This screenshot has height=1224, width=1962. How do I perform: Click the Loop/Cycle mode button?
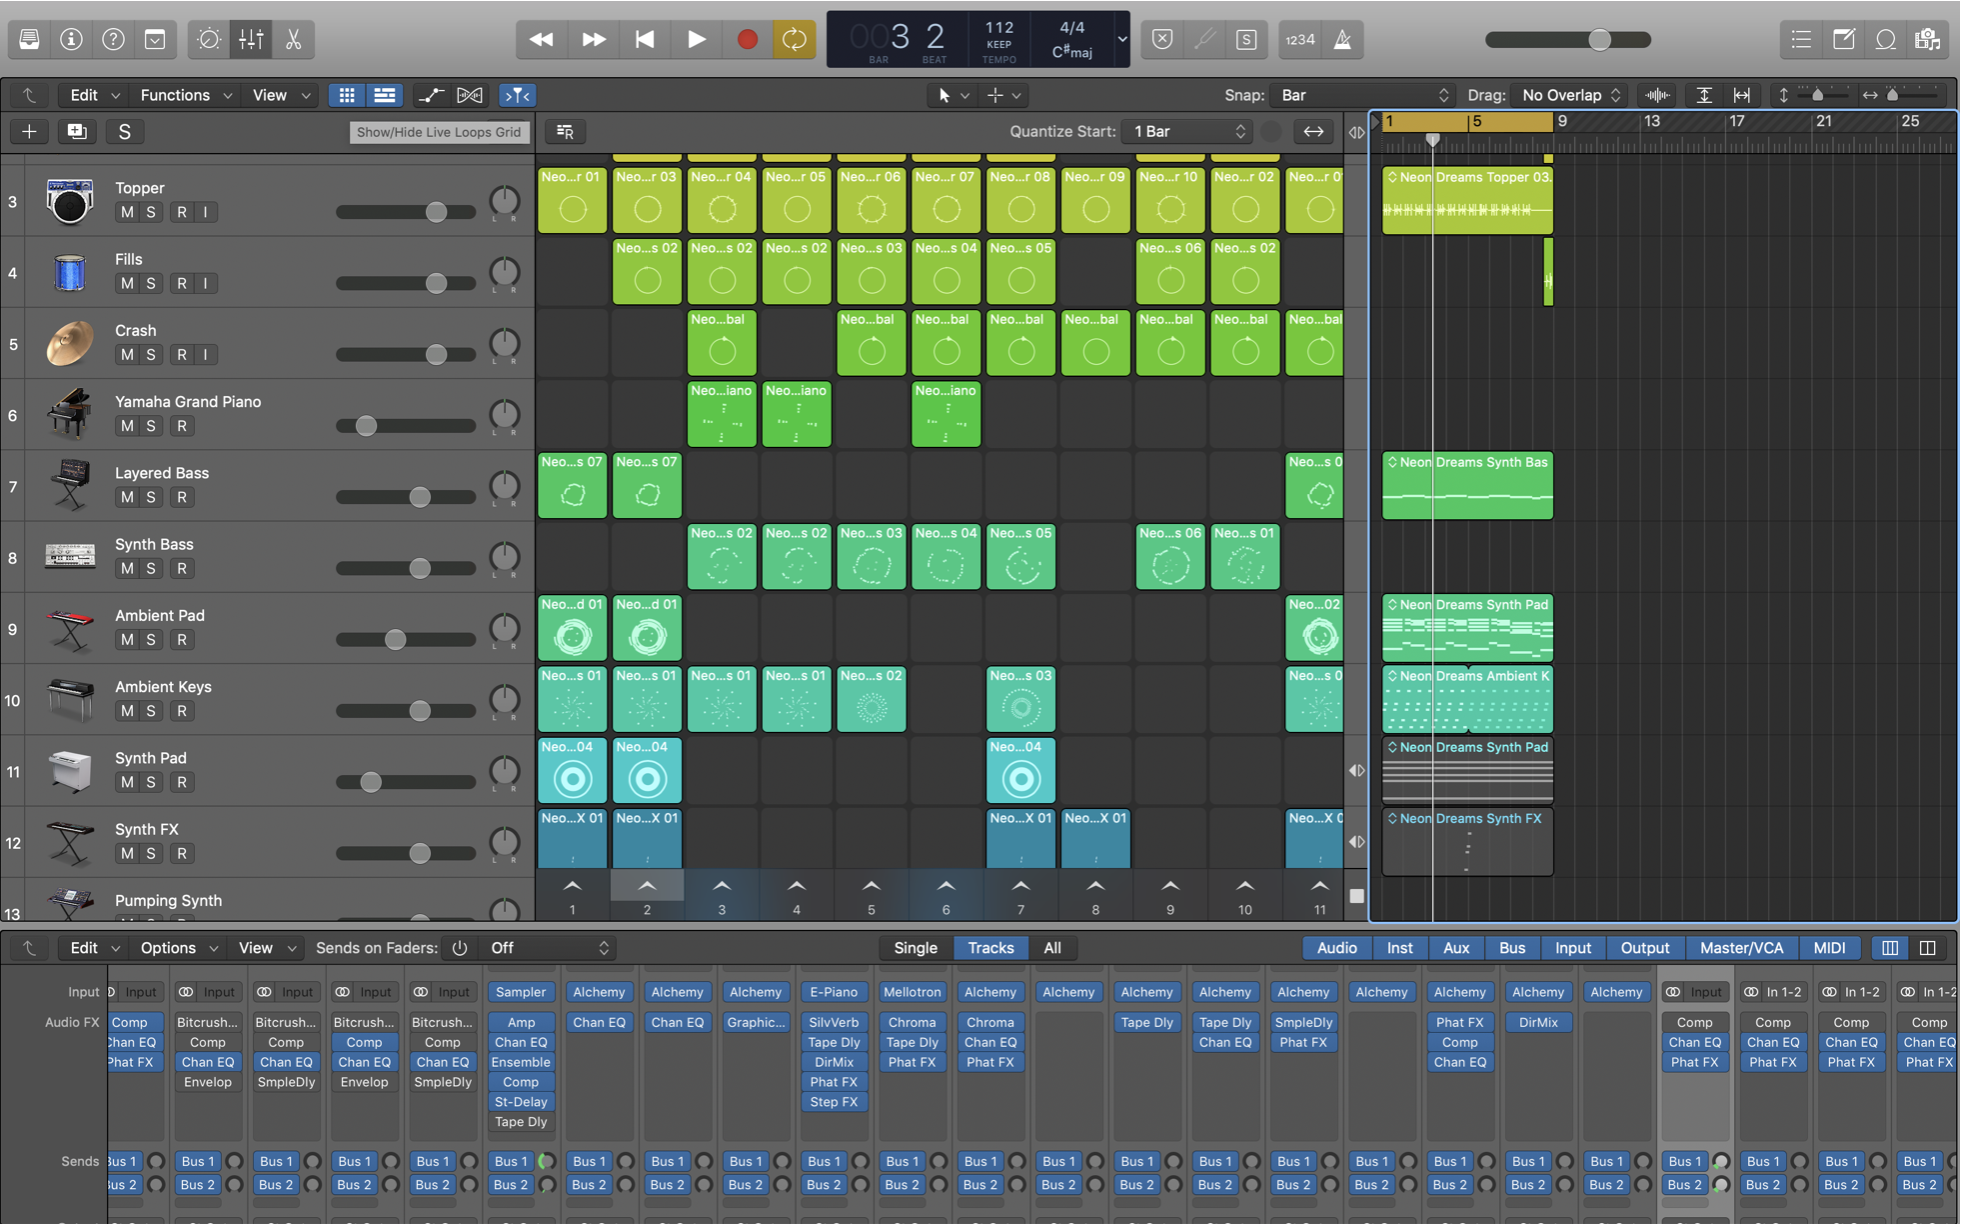796,37
